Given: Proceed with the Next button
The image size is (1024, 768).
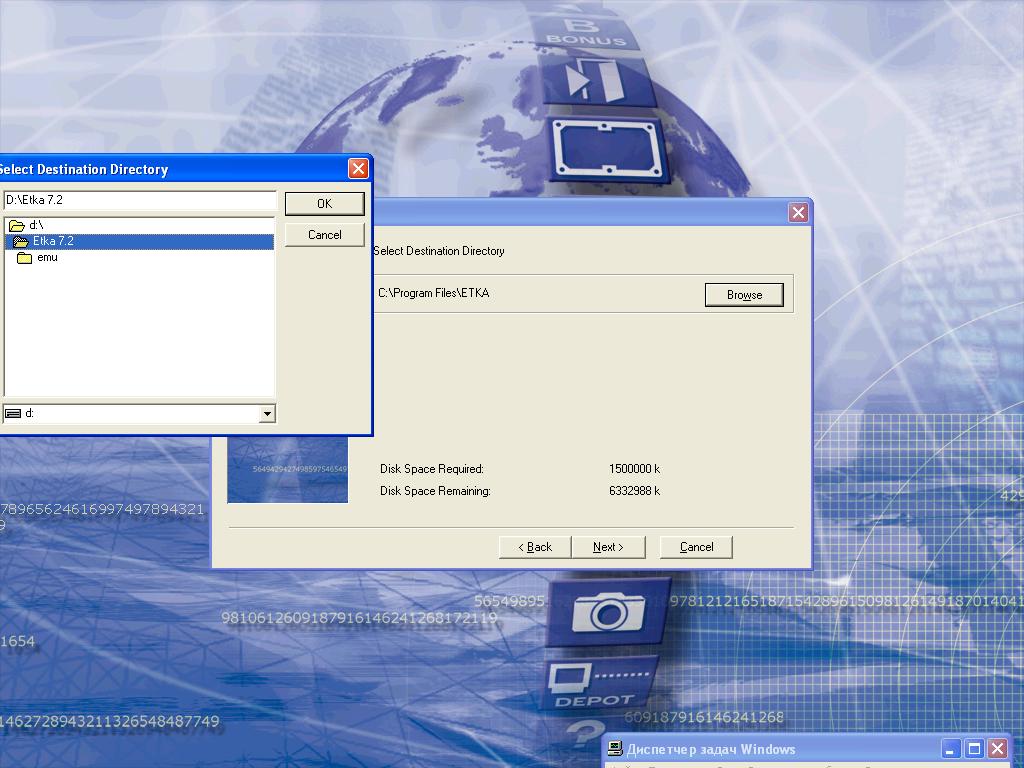Looking at the screenshot, I should click(x=608, y=547).
